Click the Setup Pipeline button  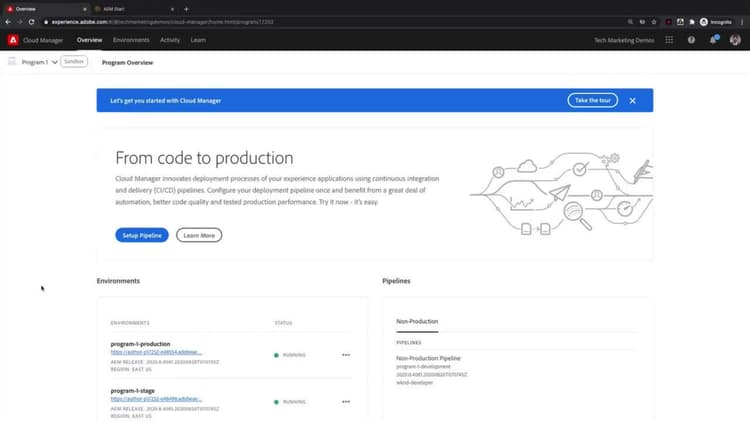(142, 235)
